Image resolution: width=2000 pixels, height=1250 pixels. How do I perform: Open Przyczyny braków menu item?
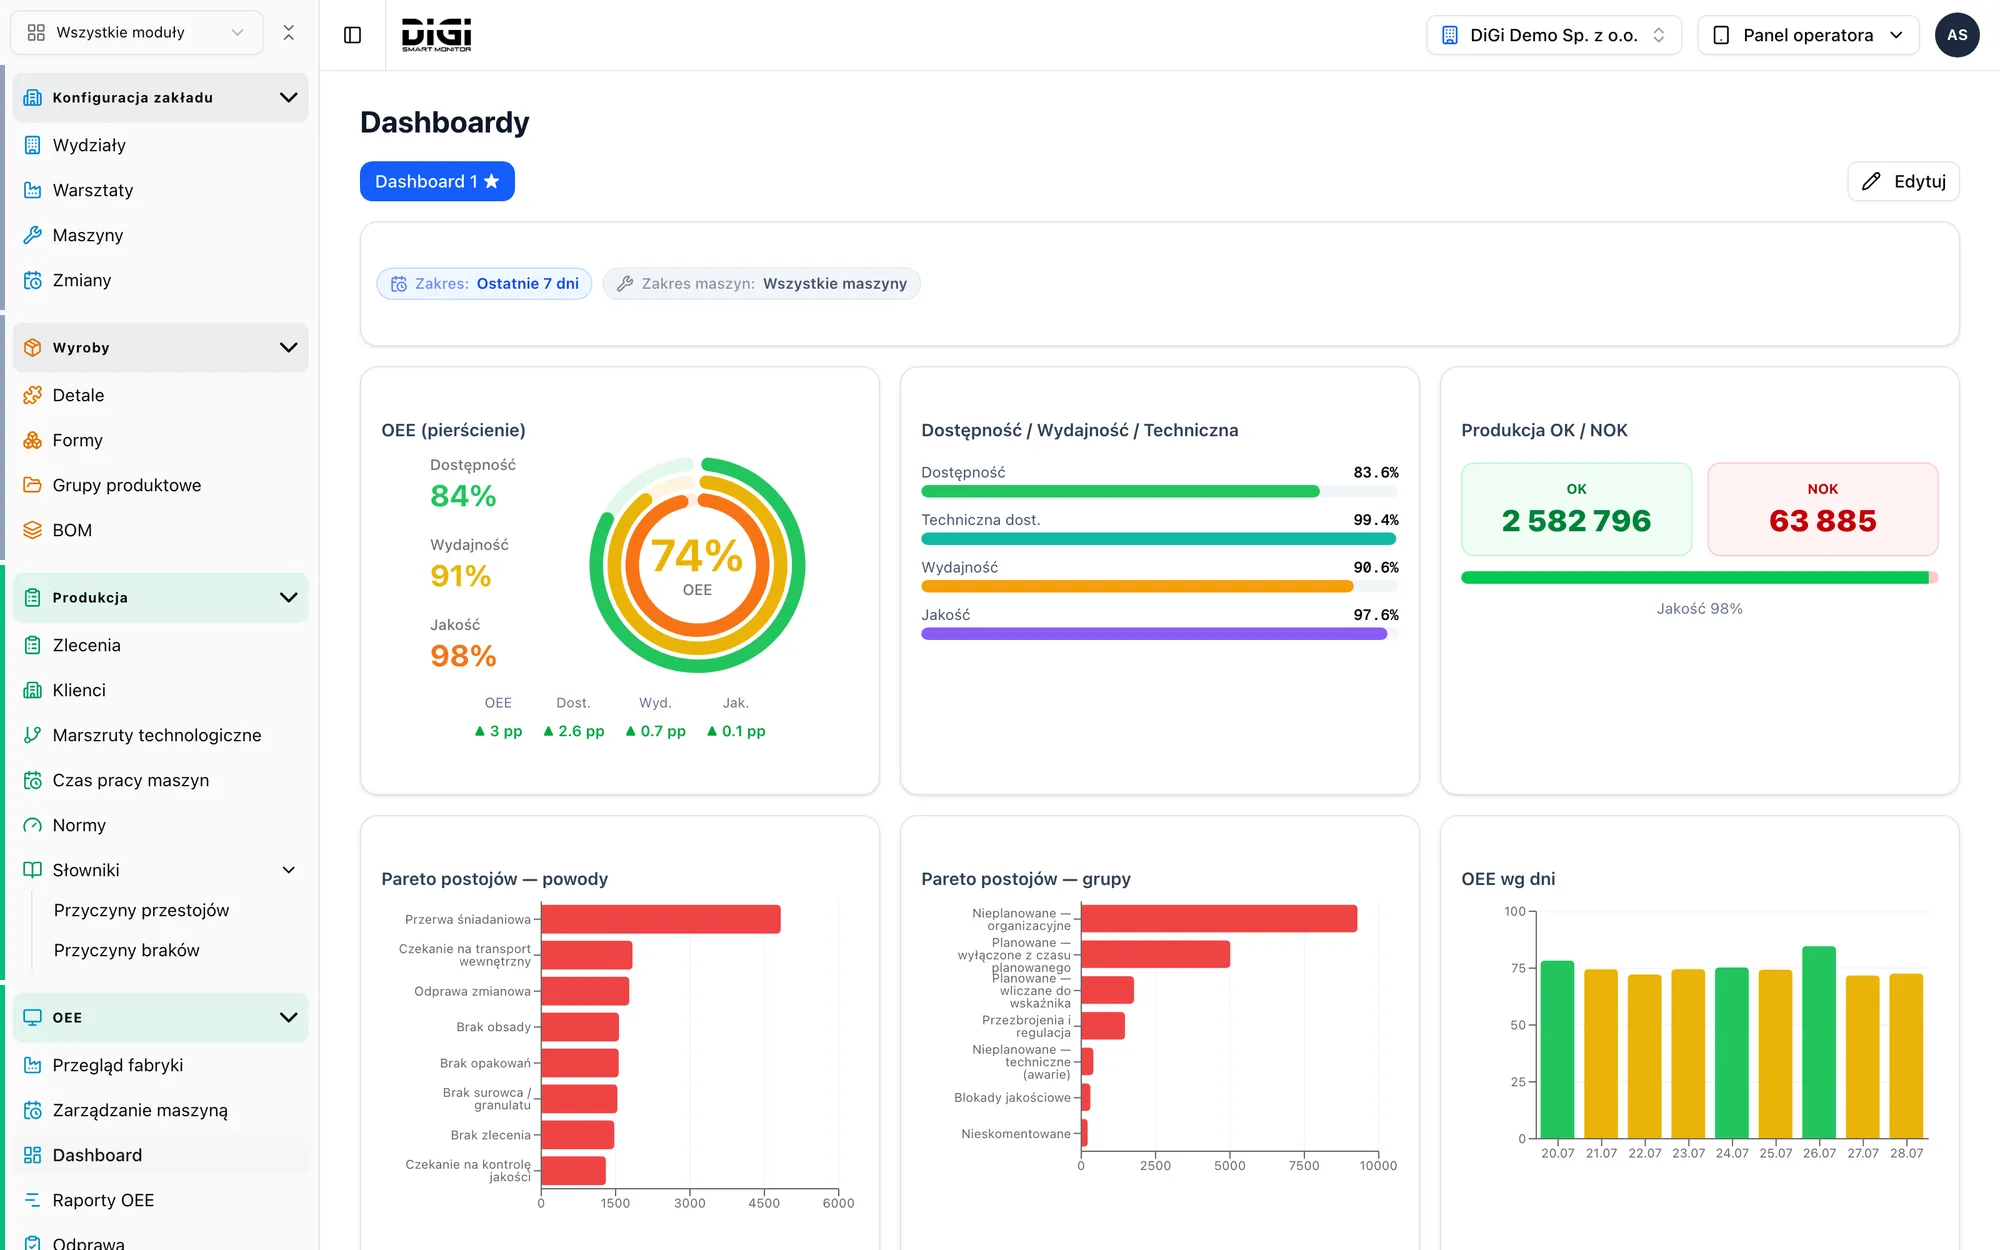point(126,950)
